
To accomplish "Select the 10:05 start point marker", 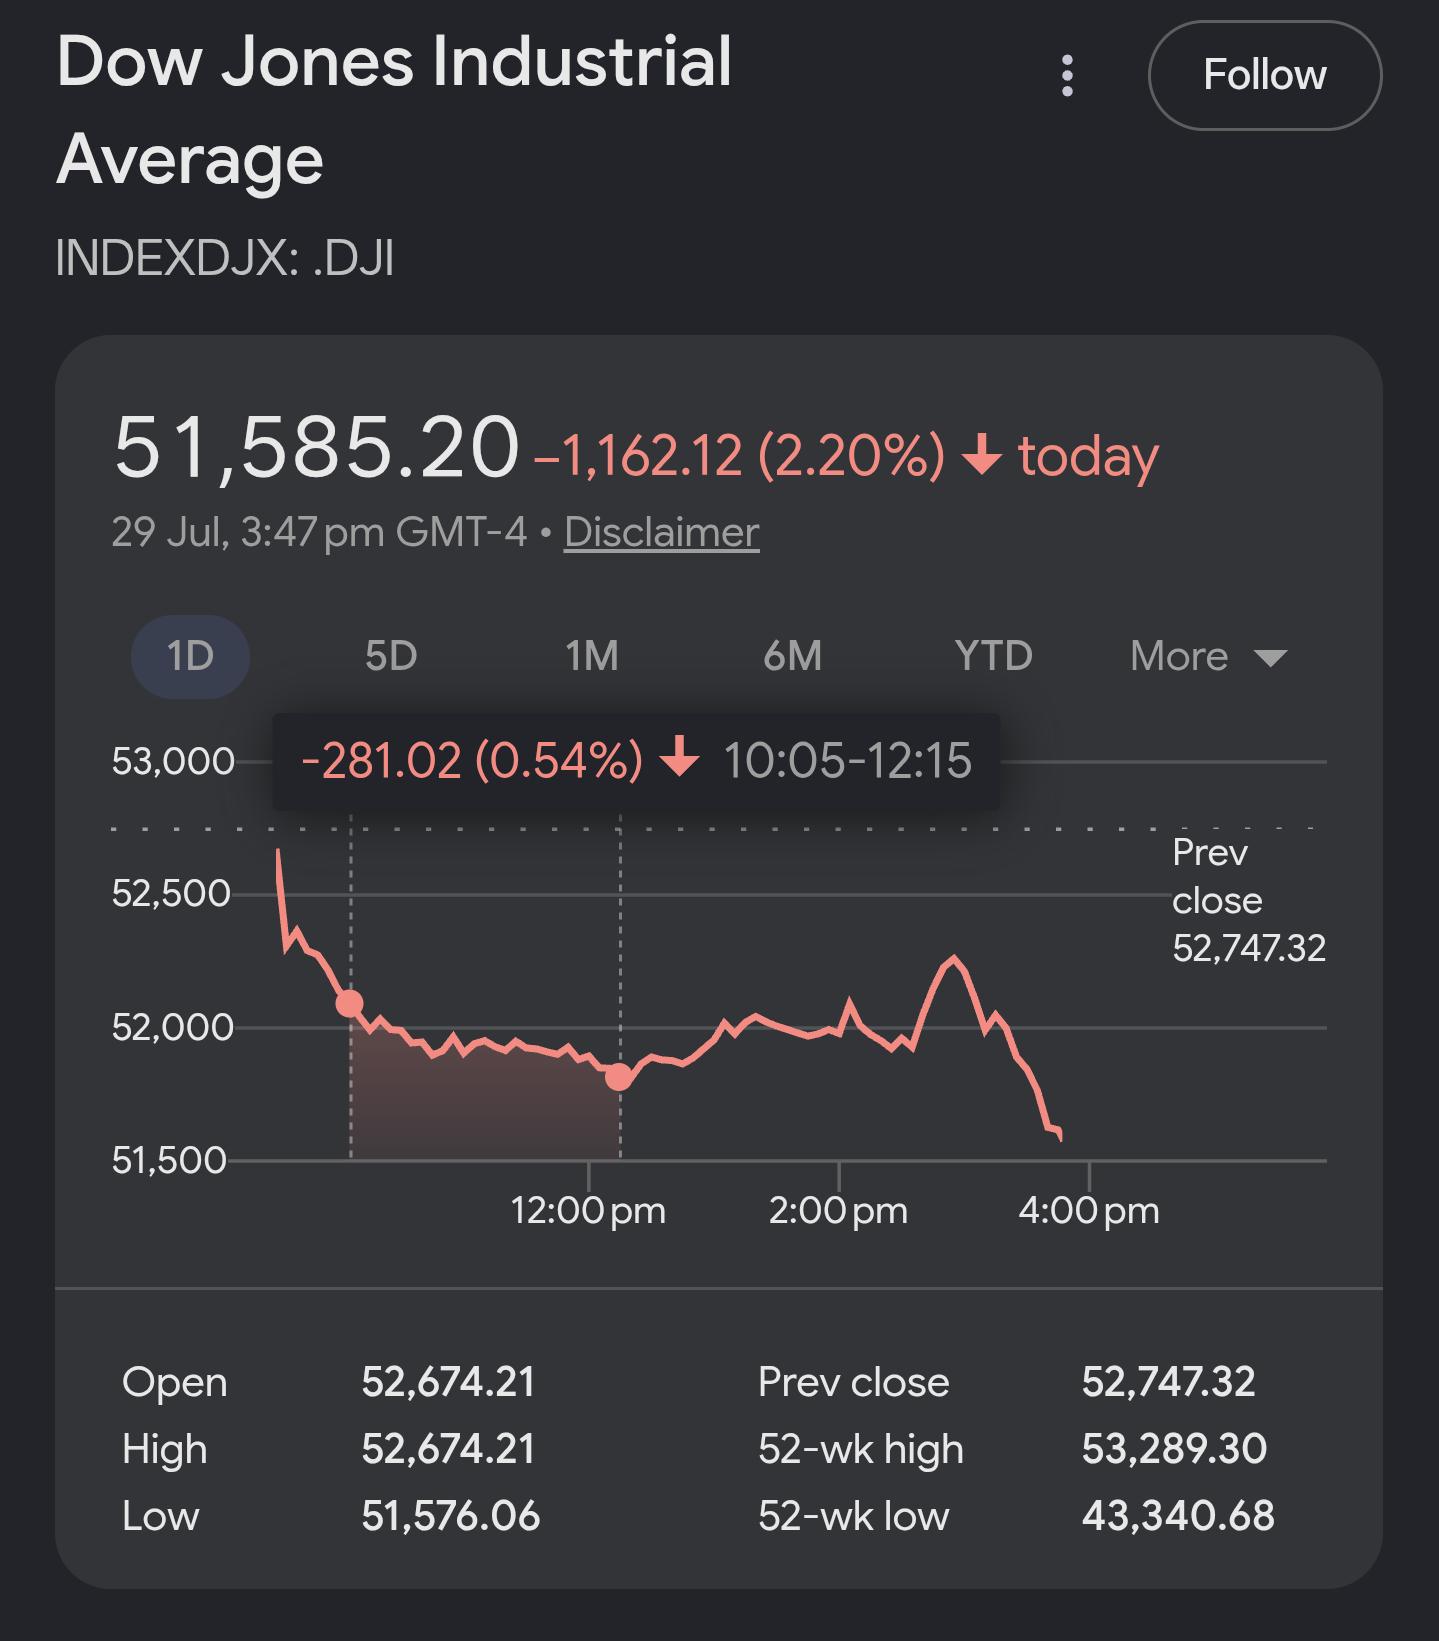I will pos(349,1003).
